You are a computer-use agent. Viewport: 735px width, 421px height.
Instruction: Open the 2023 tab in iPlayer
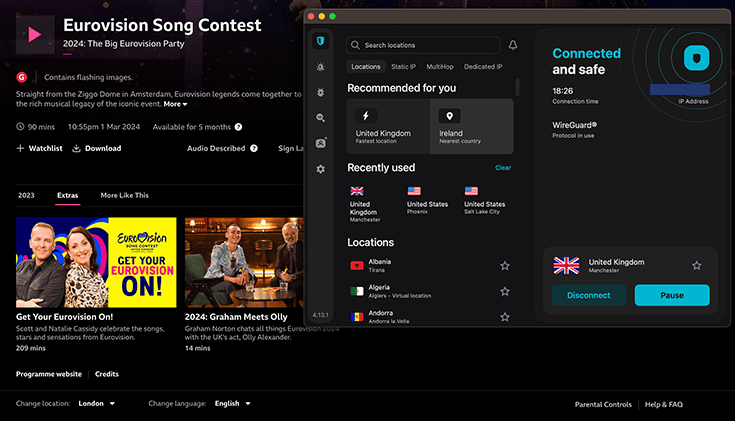pos(26,195)
